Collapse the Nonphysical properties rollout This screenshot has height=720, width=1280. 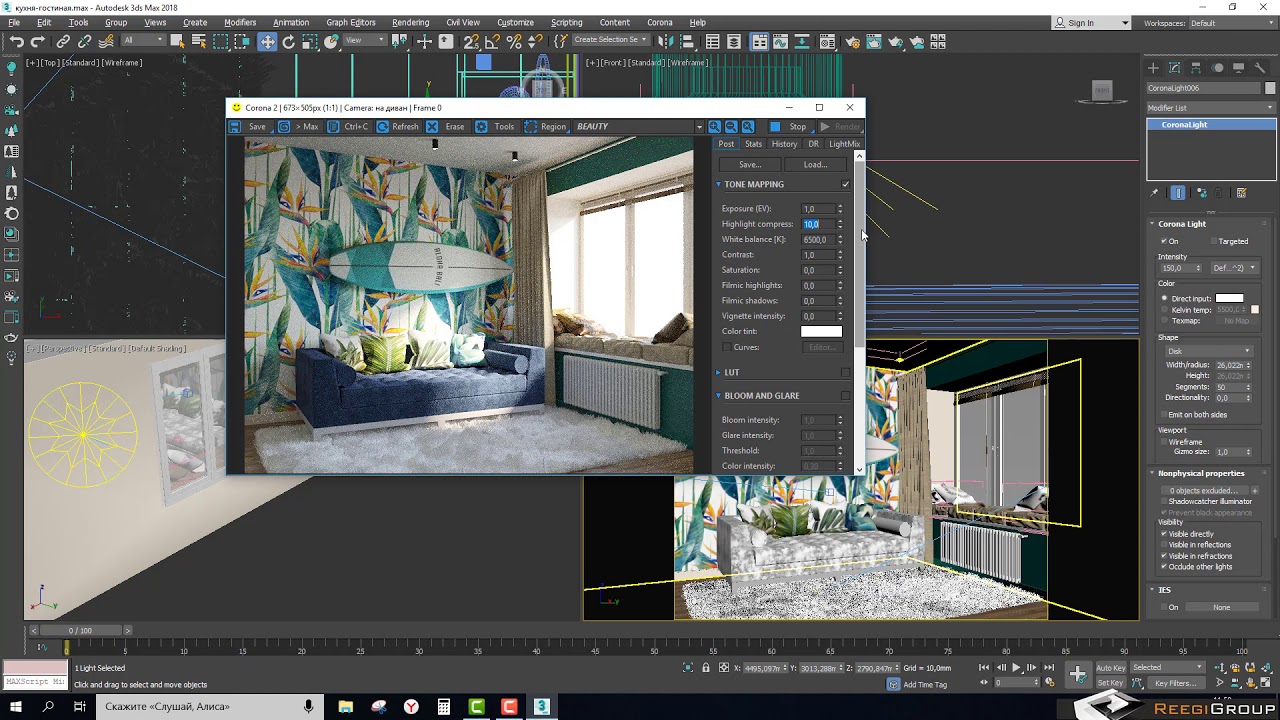(x=1152, y=473)
